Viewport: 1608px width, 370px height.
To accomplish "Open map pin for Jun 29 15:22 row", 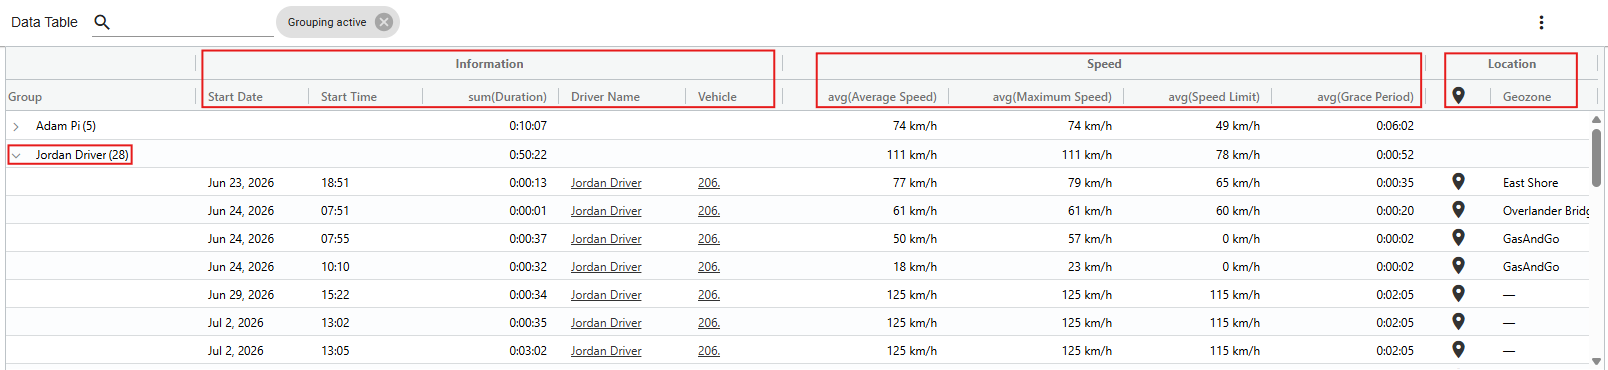I will pos(1459,294).
